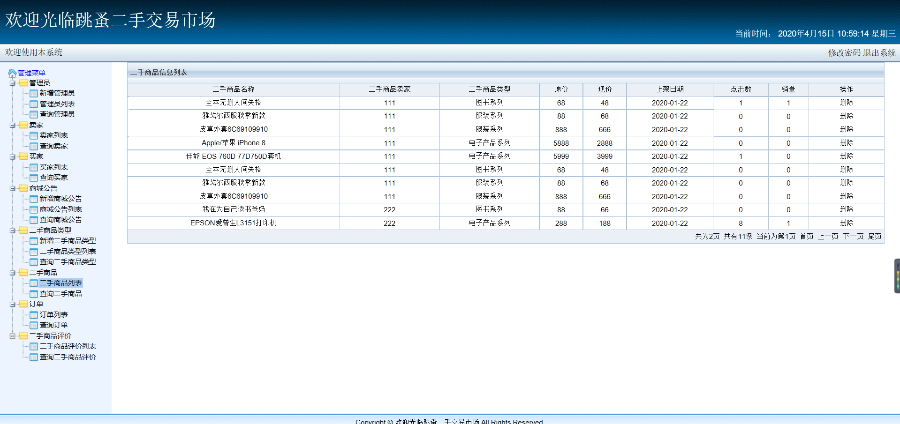
Task: Delete the seller 222 item priced 66
Action: coord(846,209)
